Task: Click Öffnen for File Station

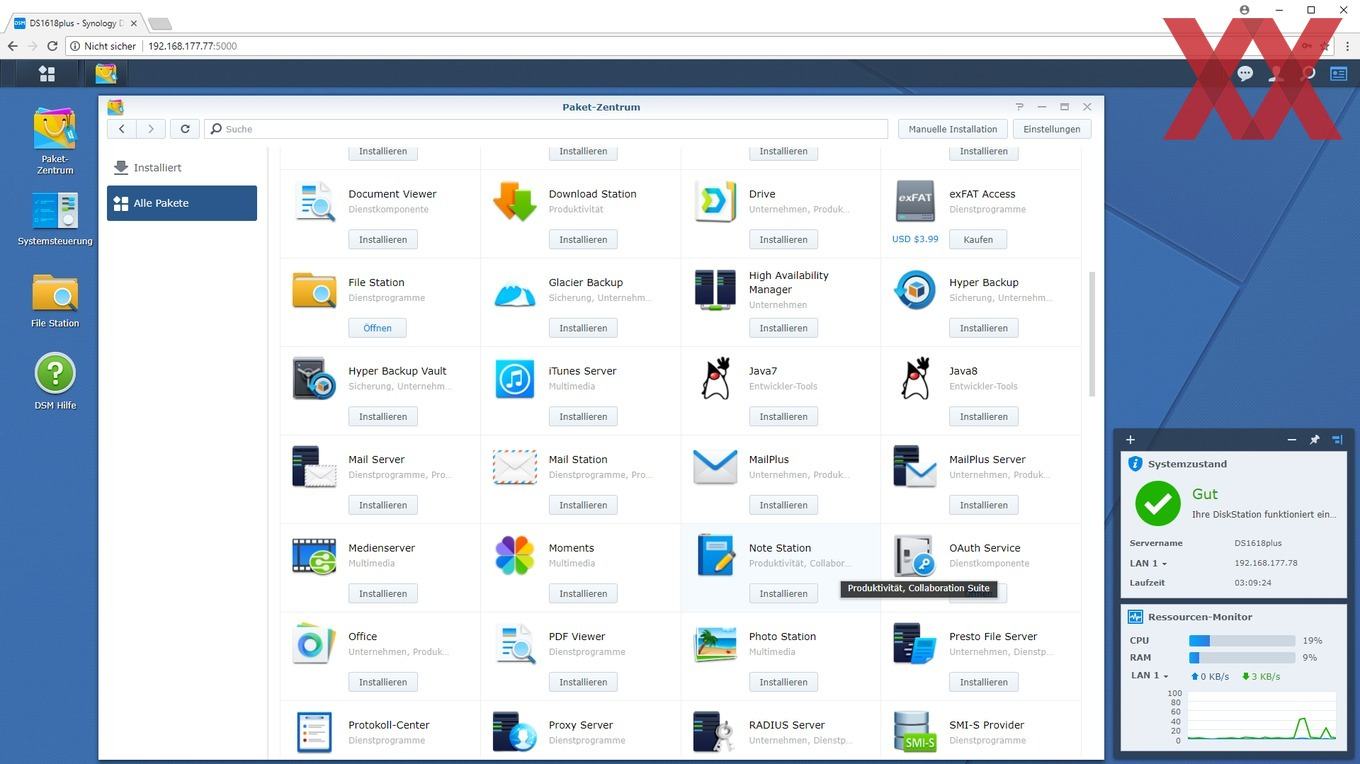Action: pos(377,328)
